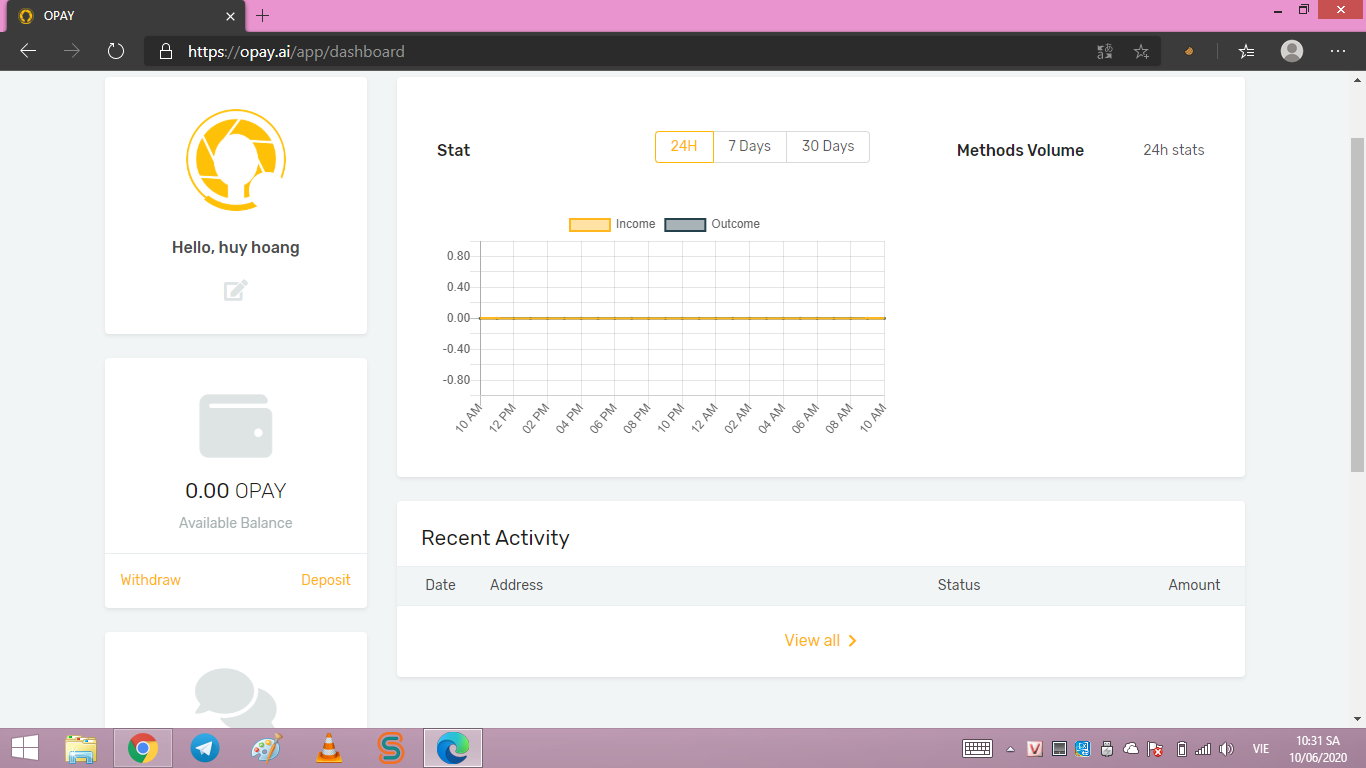Open the translate page icon in the address bar
Image resolution: width=1366 pixels, height=768 pixels.
(x=1105, y=51)
